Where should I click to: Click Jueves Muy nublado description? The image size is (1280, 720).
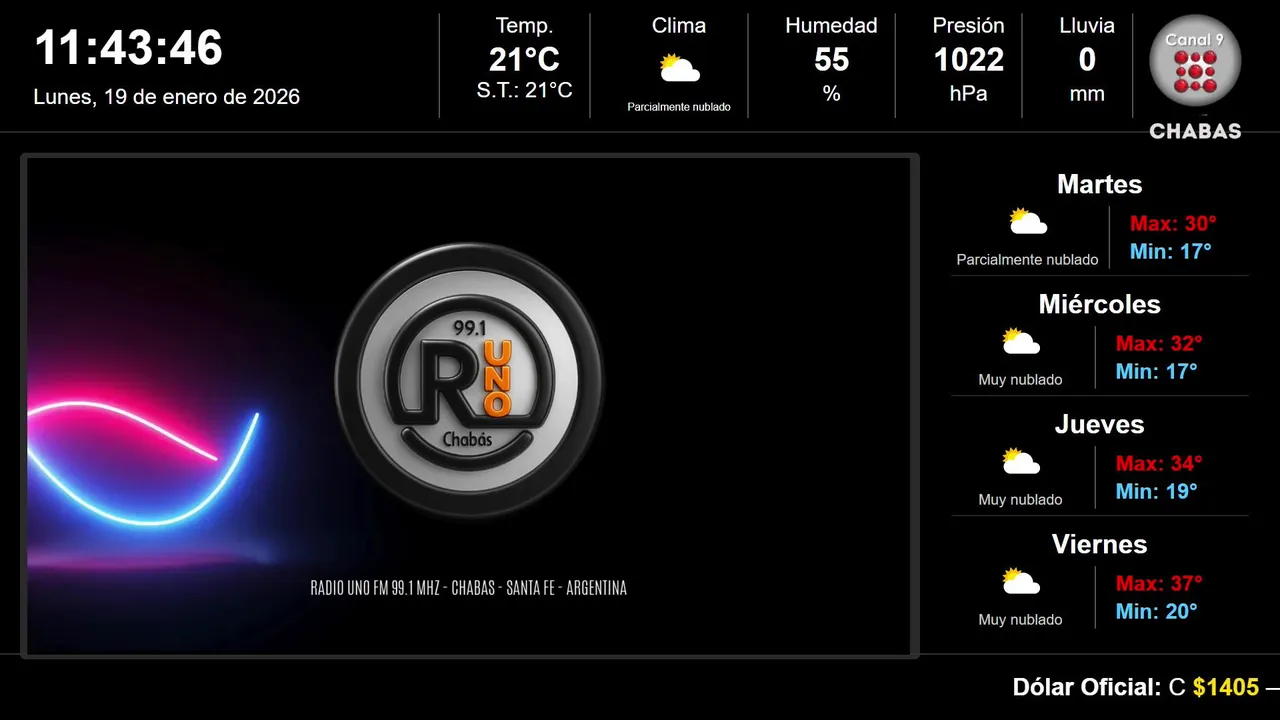(x=1020, y=500)
